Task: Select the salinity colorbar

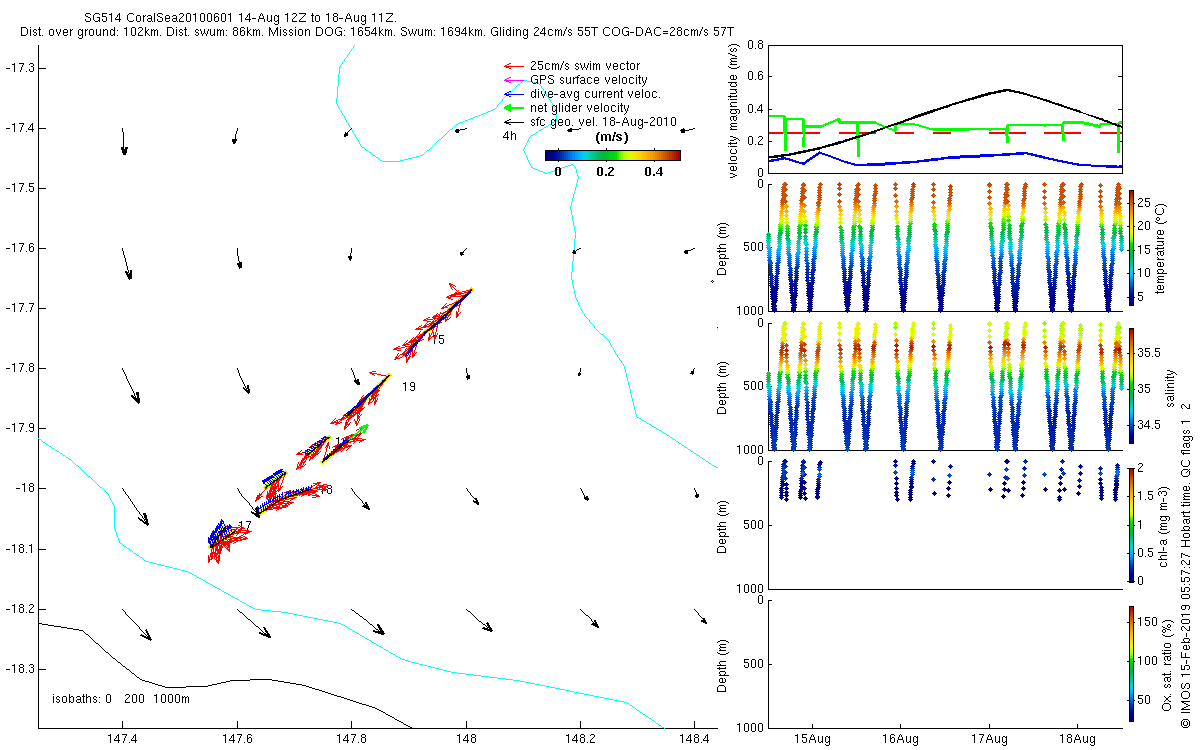Action: (x=1131, y=386)
